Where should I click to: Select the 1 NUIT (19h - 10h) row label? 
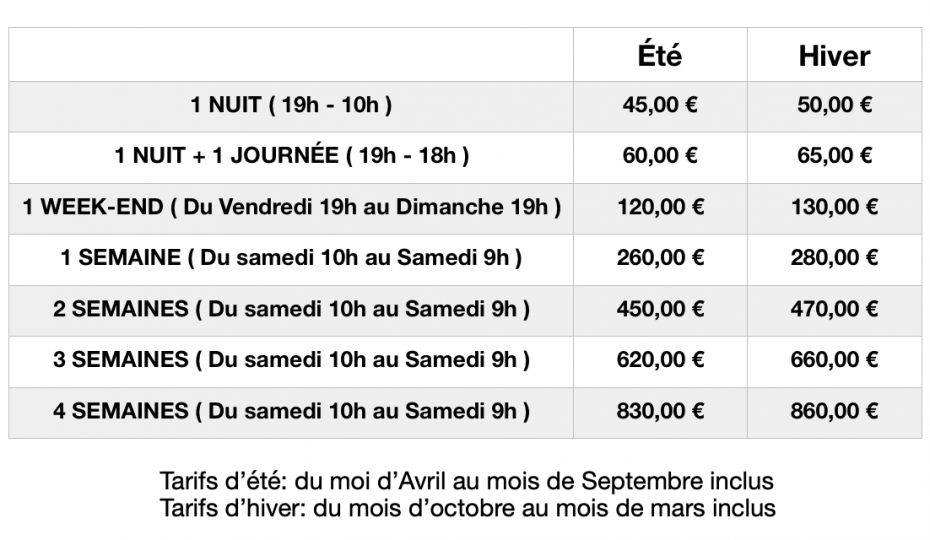[x=291, y=105]
